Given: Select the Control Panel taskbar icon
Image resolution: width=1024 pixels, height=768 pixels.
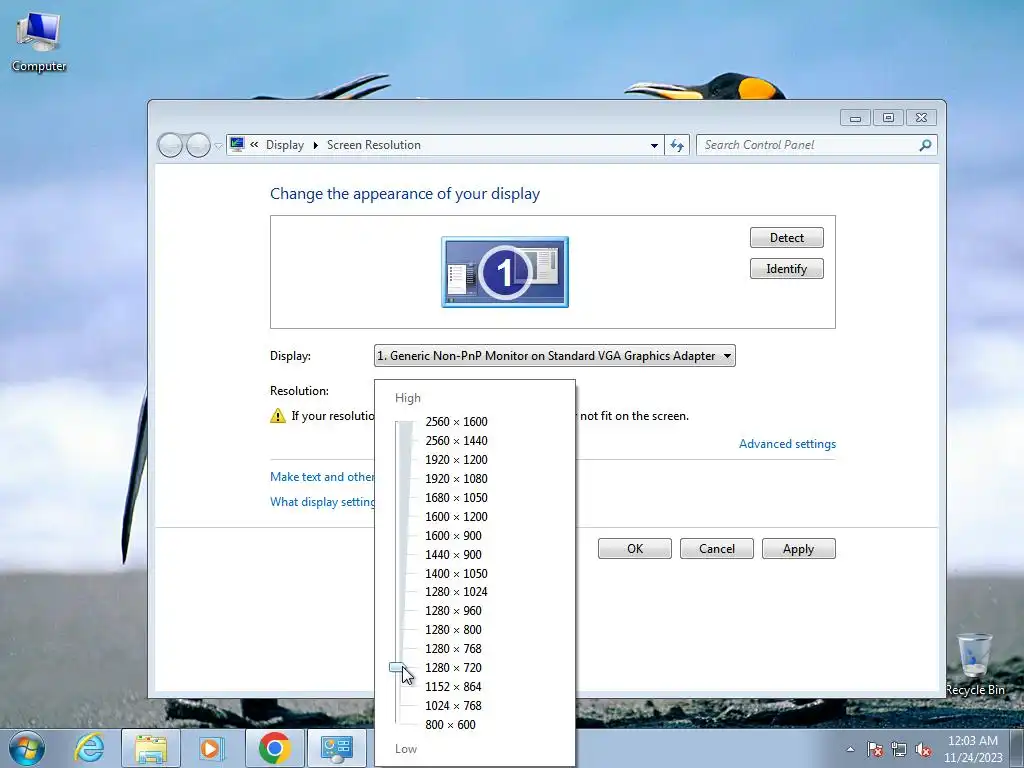Looking at the screenshot, I should (337, 748).
